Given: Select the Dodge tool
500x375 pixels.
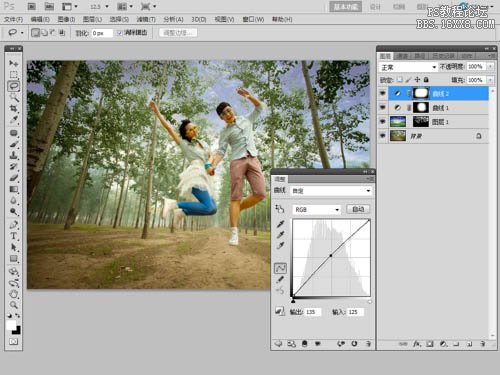Looking at the screenshot, I should click(14, 212).
